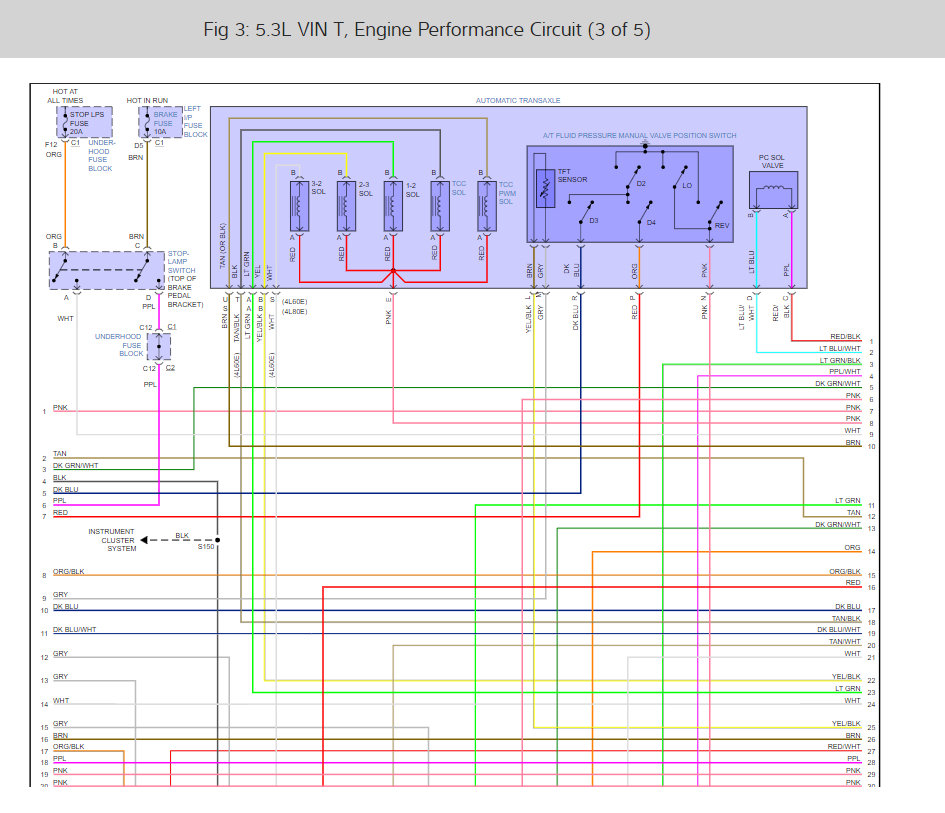The width and height of the screenshot is (945, 813).
Task: Click the S150 splice dot
Action: [x=217, y=540]
